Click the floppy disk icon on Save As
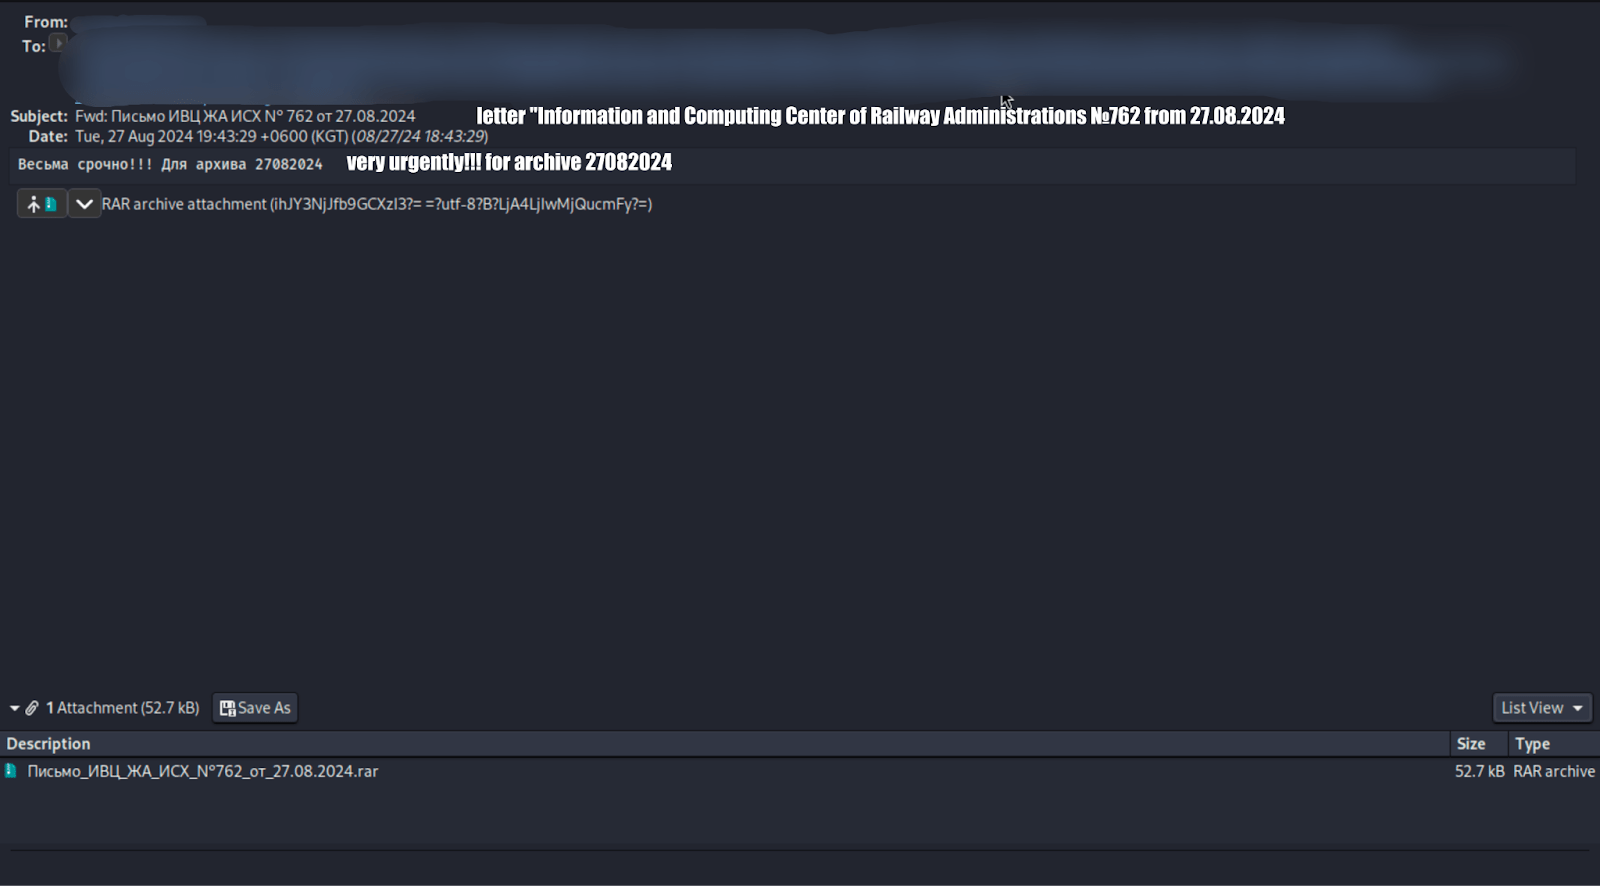 (228, 707)
